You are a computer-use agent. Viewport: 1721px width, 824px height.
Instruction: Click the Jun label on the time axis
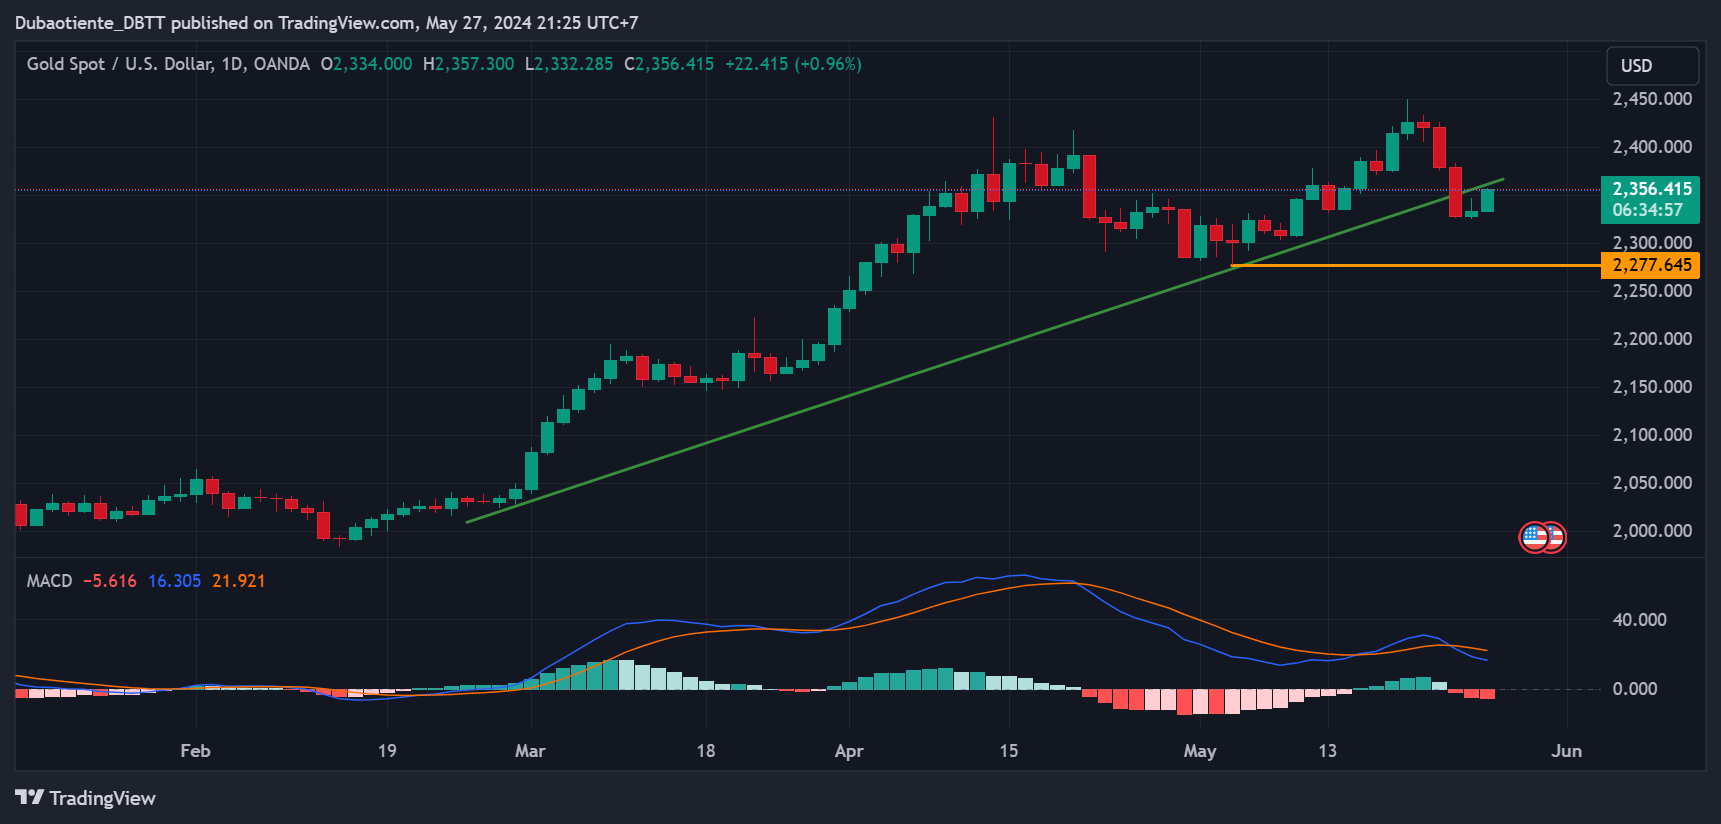[x=1566, y=751]
